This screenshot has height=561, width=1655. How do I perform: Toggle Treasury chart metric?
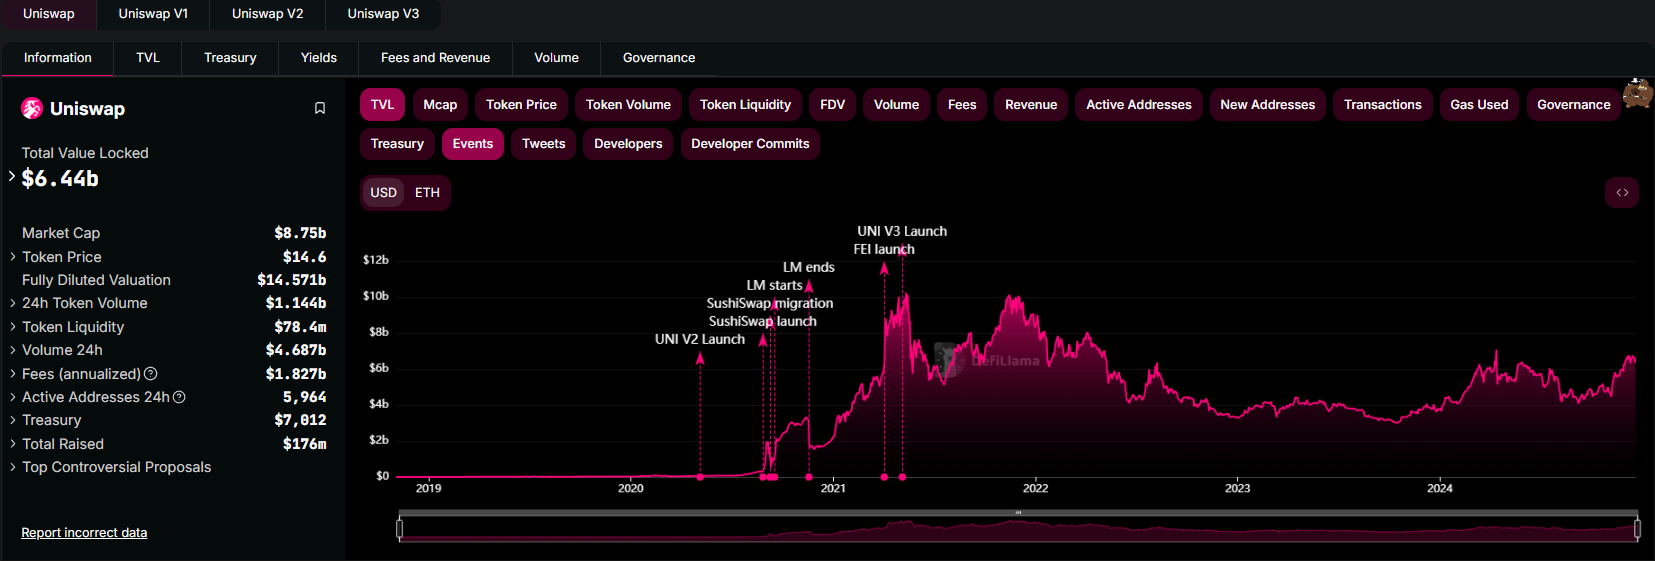click(397, 143)
